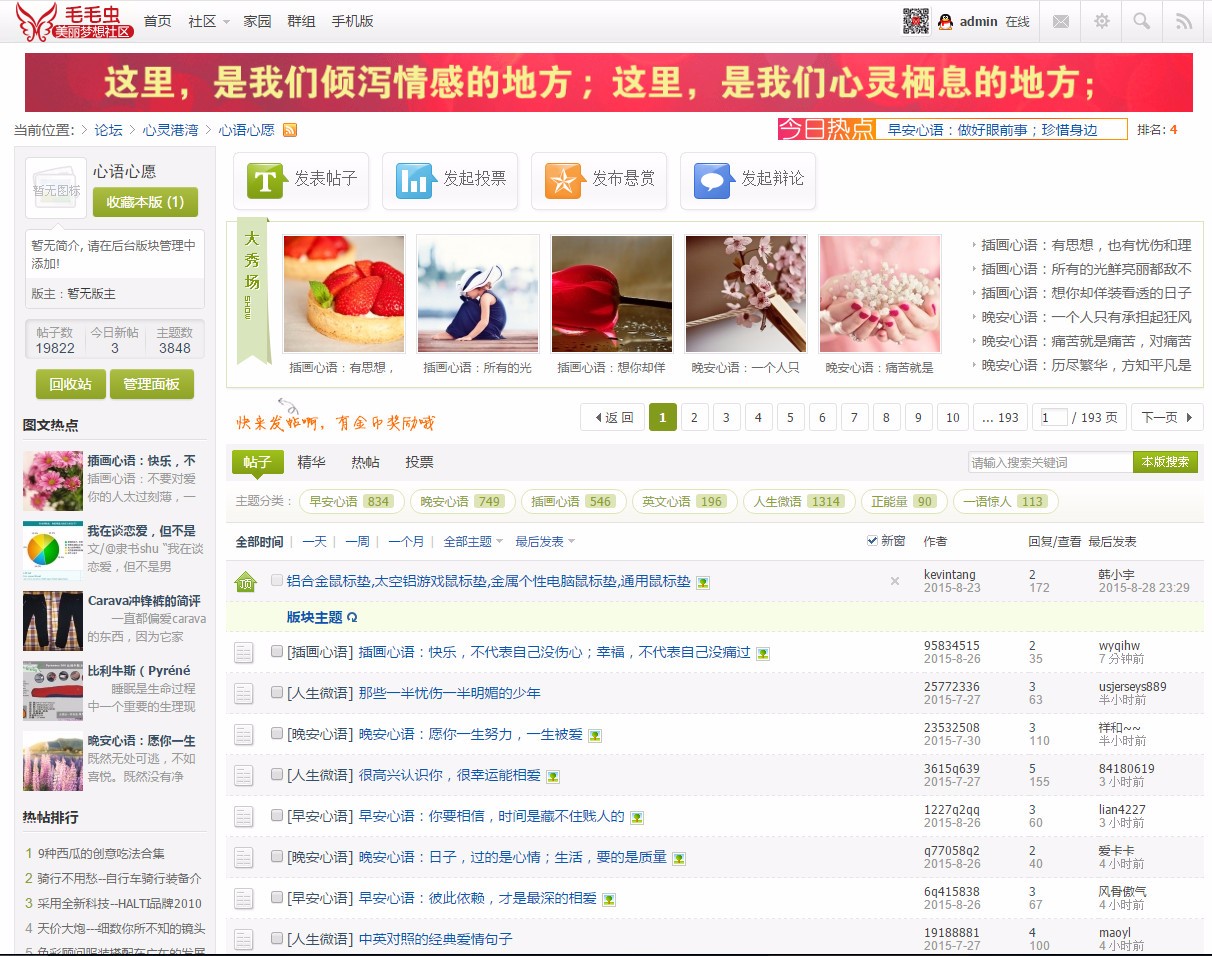Click the 发起投票 poll creation icon
1212x956 pixels.
411,180
